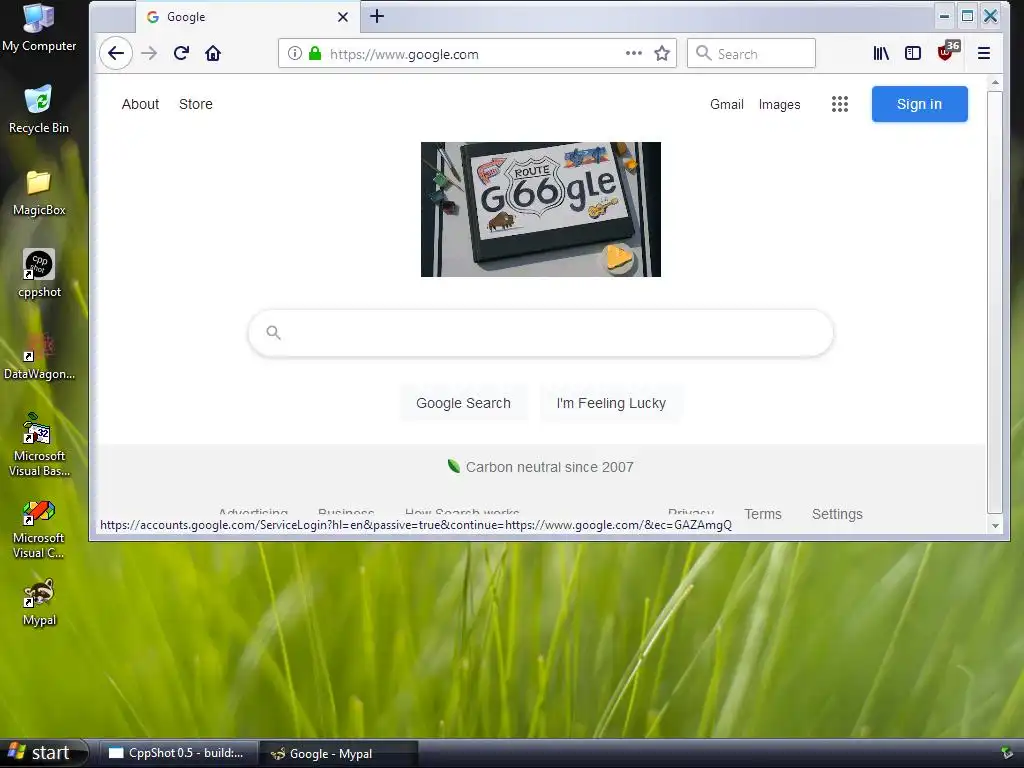Screen dimensions: 1024x768
Task: Launch the cppshot shortcut
Action: (39, 274)
